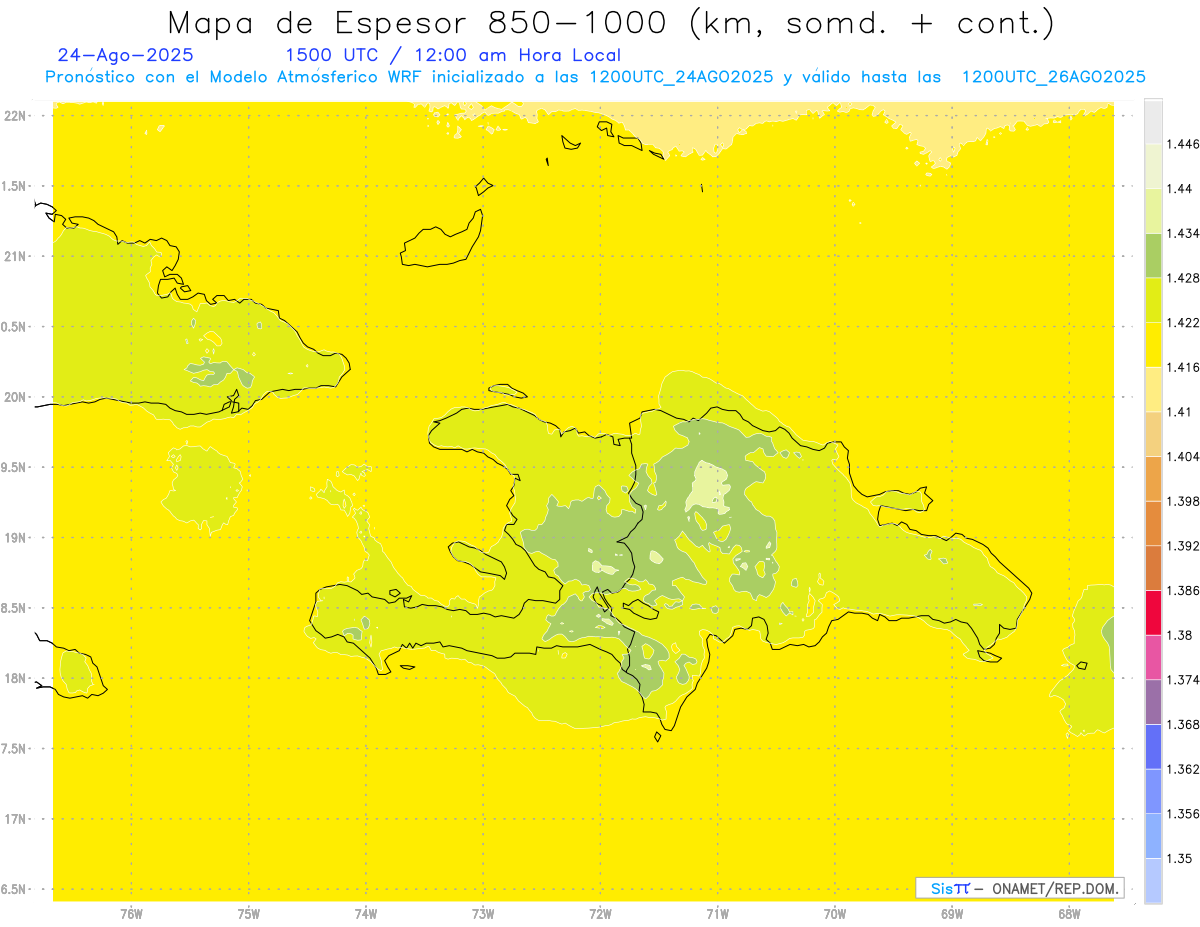Click legend value '1.386'
Image resolution: width=1200 pixels, height=927 pixels.
[1183, 590]
